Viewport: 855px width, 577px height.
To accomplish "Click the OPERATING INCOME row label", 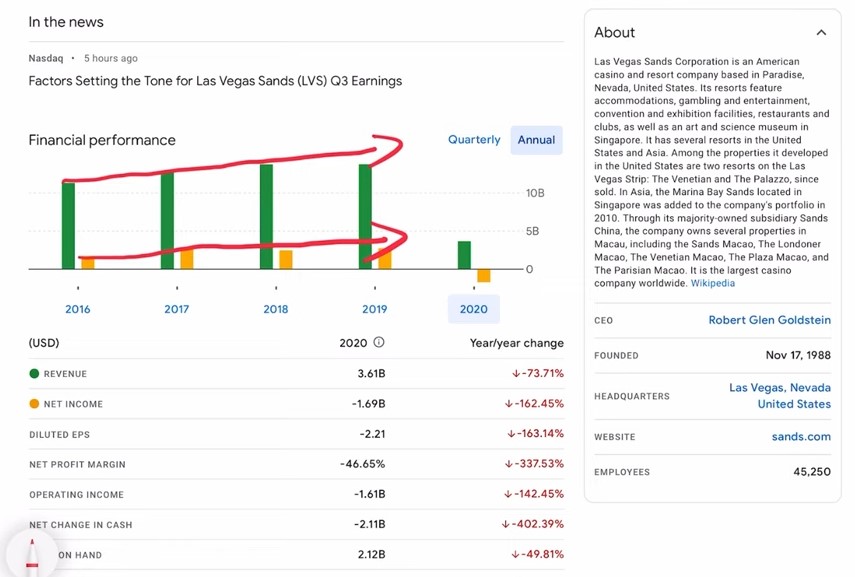I will (76, 495).
